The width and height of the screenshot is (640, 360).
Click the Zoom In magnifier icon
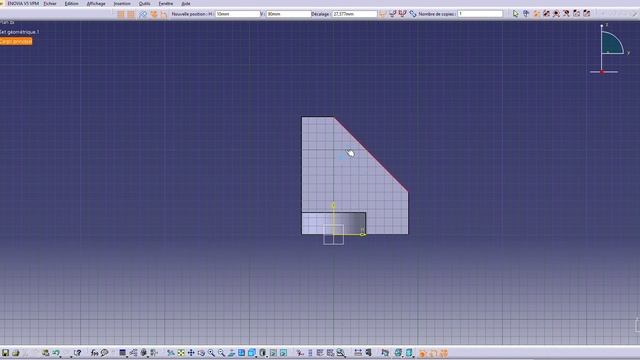point(211,353)
